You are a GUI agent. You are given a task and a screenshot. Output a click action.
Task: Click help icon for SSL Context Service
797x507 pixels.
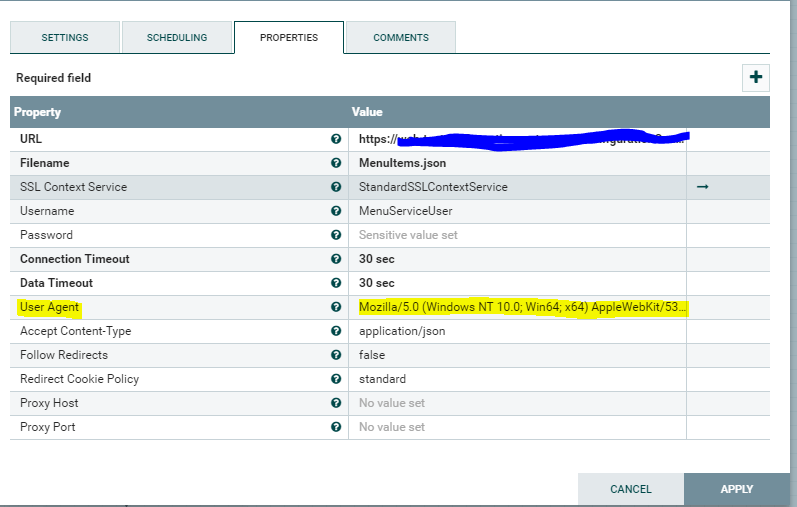click(x=336, y=187)
